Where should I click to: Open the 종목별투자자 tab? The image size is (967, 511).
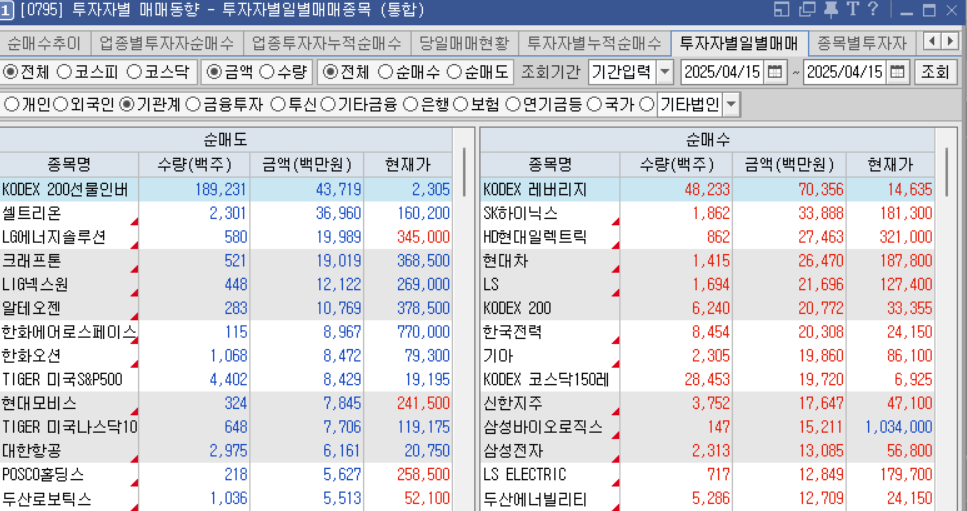[862, 43]
